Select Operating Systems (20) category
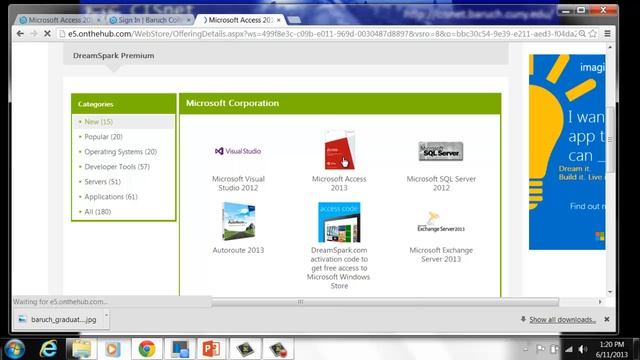 tap(120, 152)
